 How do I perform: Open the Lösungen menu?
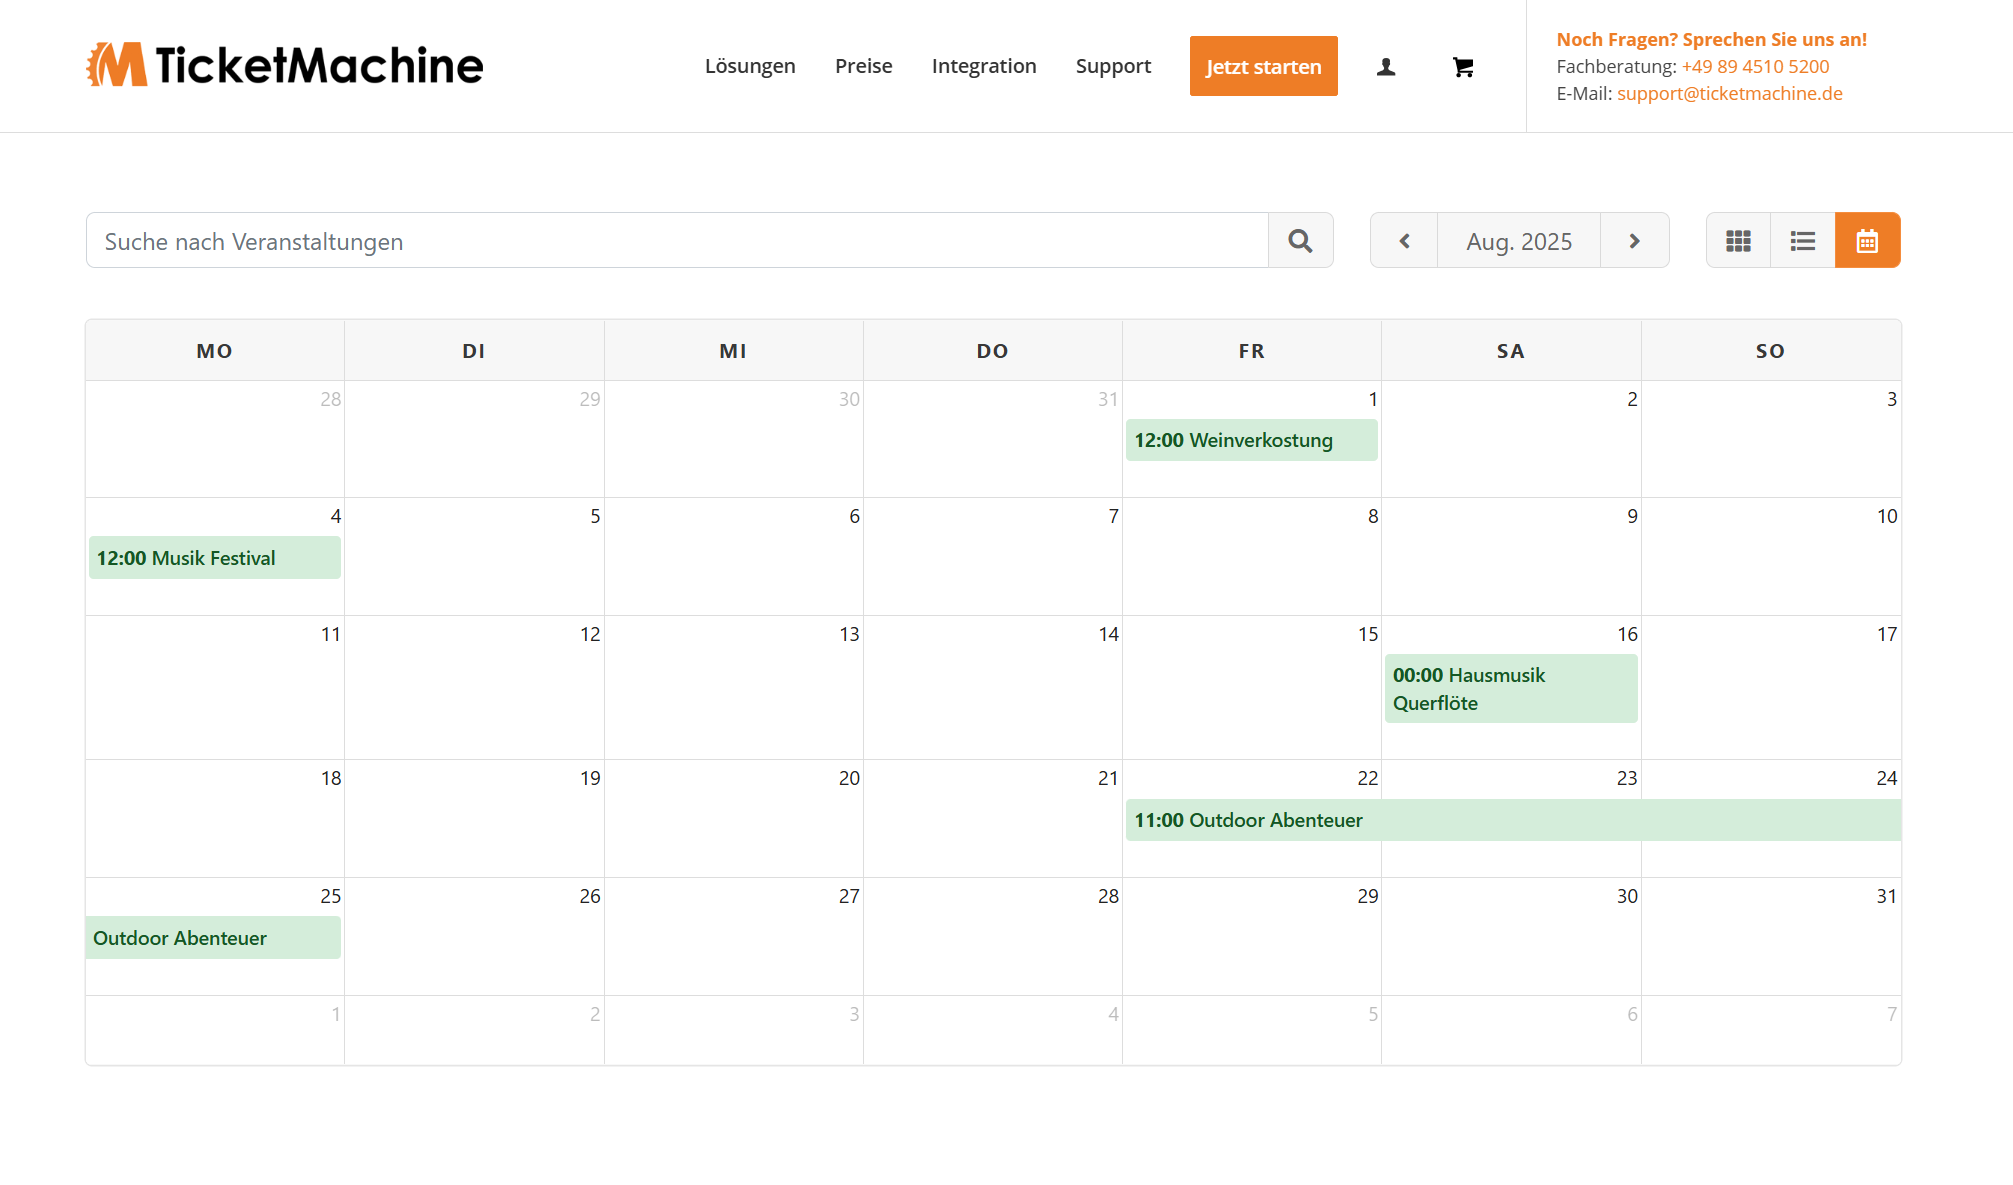[750, 66]
